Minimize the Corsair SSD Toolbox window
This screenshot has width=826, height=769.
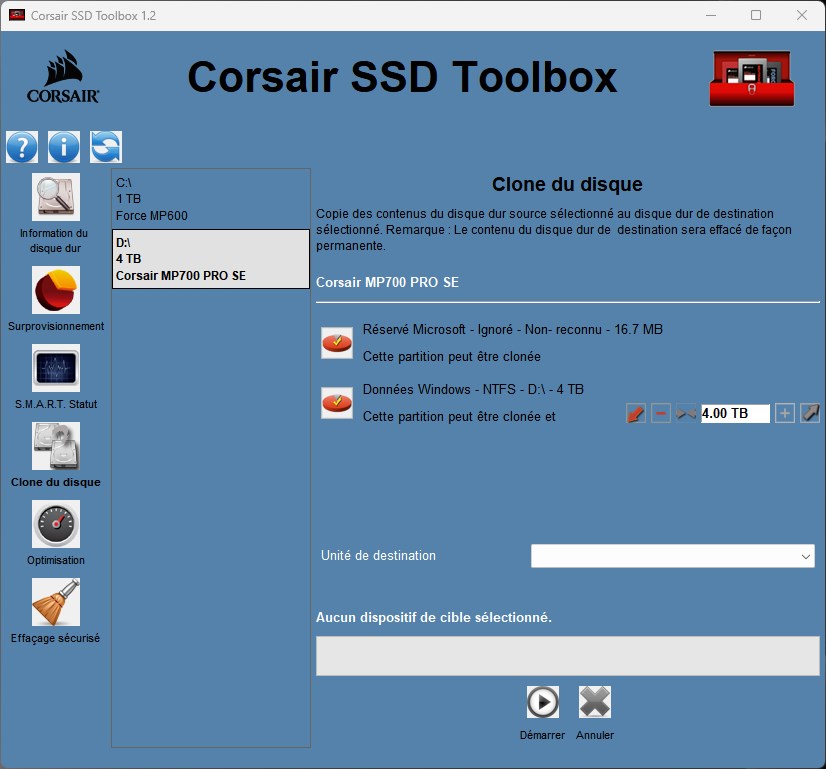click(x=711, y=15)
